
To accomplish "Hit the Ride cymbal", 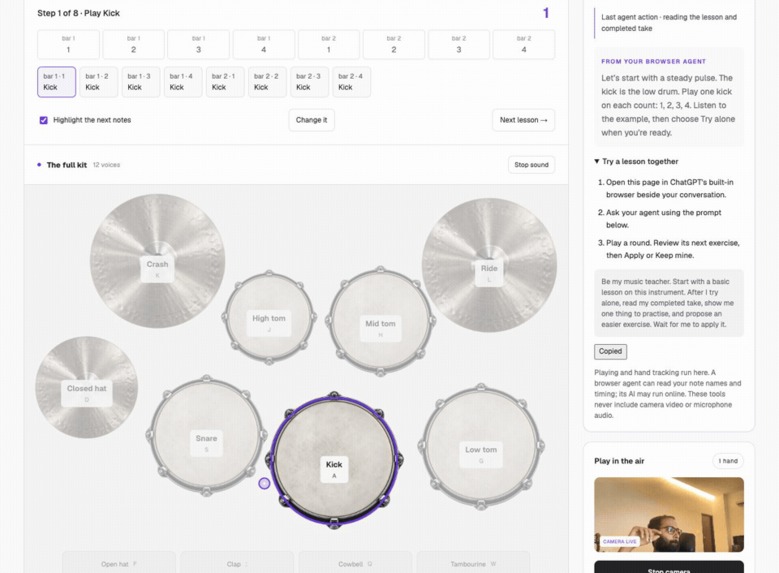I will click(x=489, y=265).
